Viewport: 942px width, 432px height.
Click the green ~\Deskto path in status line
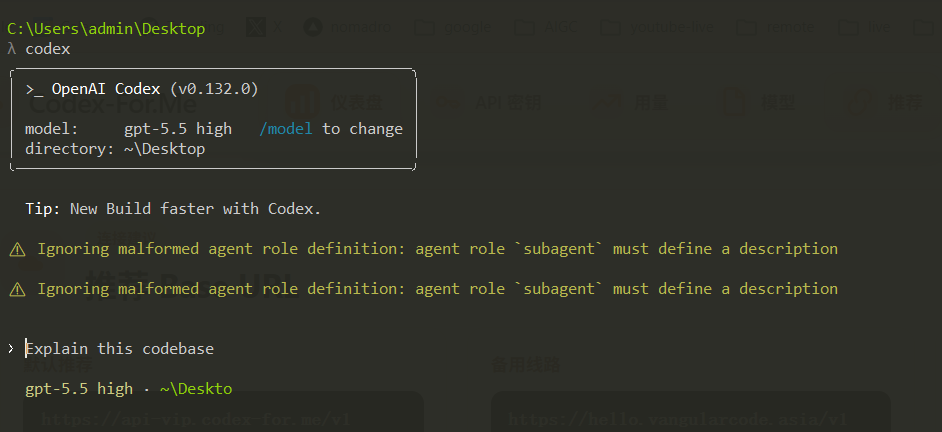[196, 389]
